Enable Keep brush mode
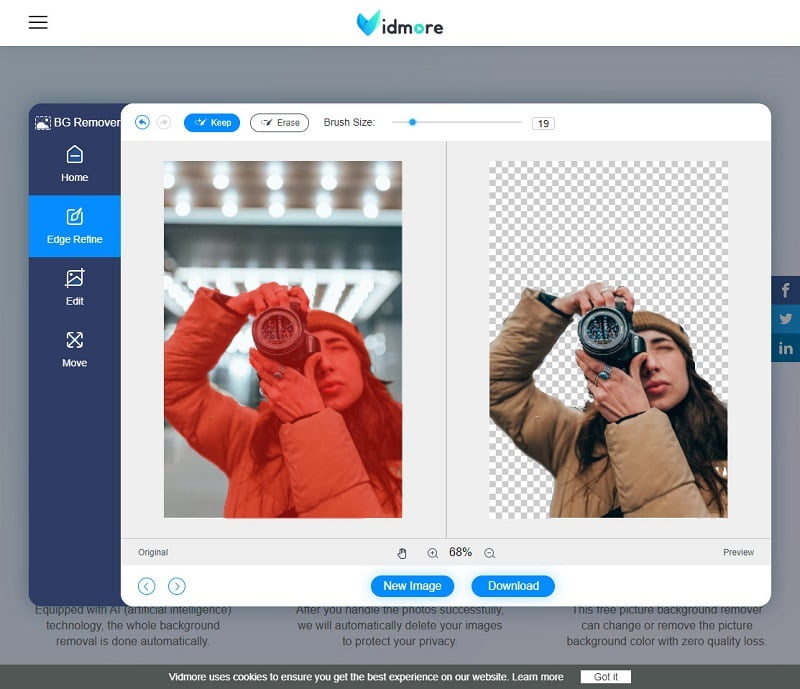Image resolution: width=800 pixels, height=689 pixels. click(x=211, y=122)
